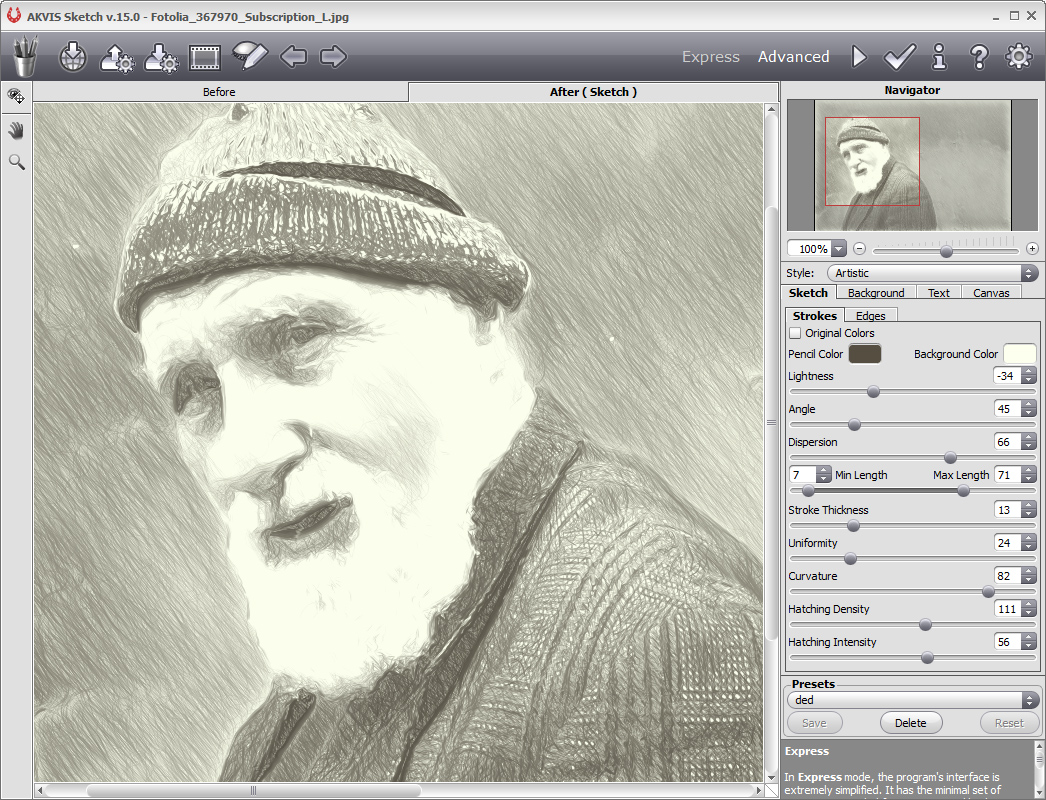Switch to Advanced mode
The width and height of the screenshot is (1046, 800).
(x=793, y=57)
